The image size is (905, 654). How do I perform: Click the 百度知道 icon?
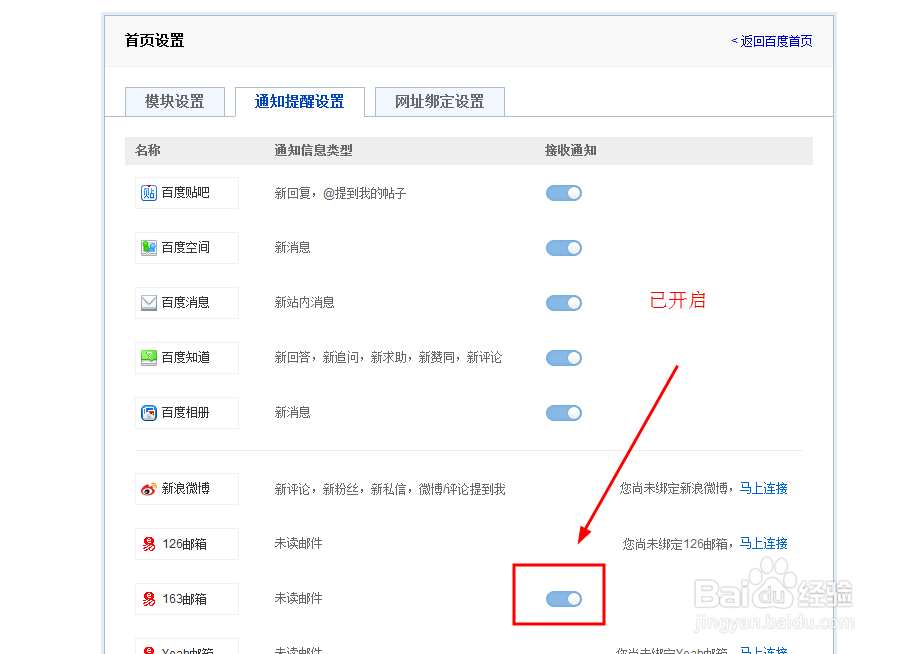149,358
